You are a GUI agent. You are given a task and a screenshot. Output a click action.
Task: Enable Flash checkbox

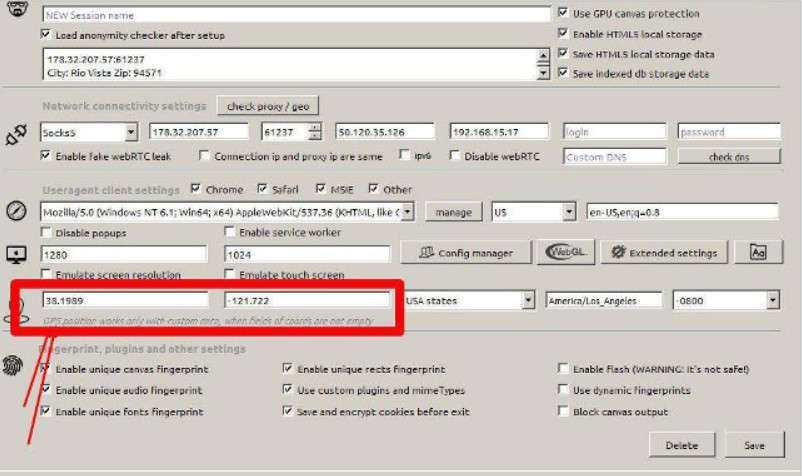(x=565, y=369)
